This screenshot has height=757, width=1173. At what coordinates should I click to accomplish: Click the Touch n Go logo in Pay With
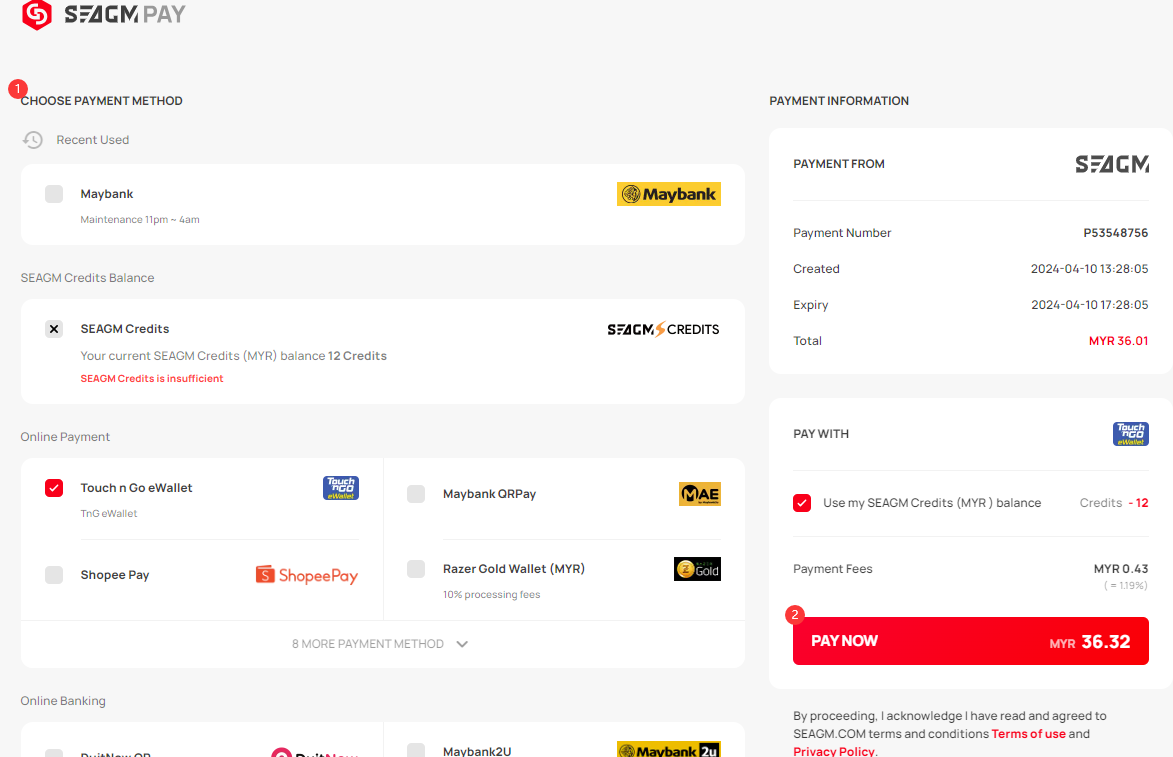tap(1130, 434)
